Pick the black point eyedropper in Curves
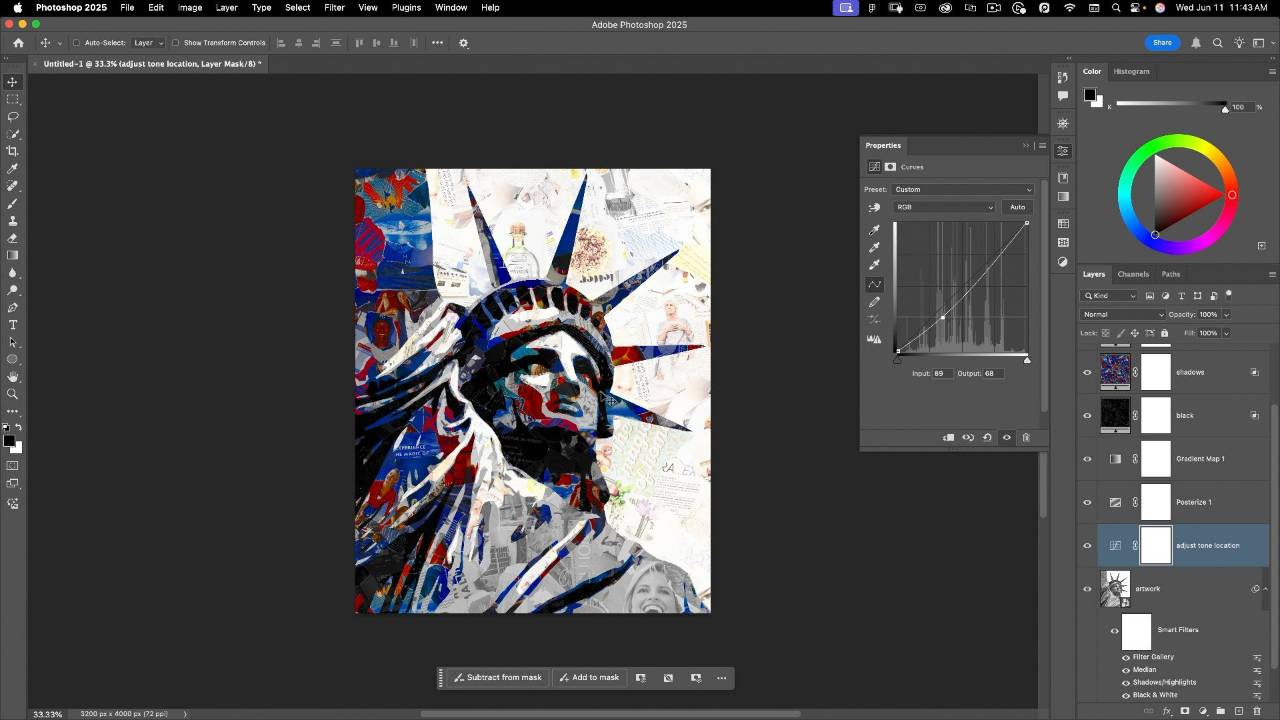This screenshot has height=720, width=1280. coord(874,229)
